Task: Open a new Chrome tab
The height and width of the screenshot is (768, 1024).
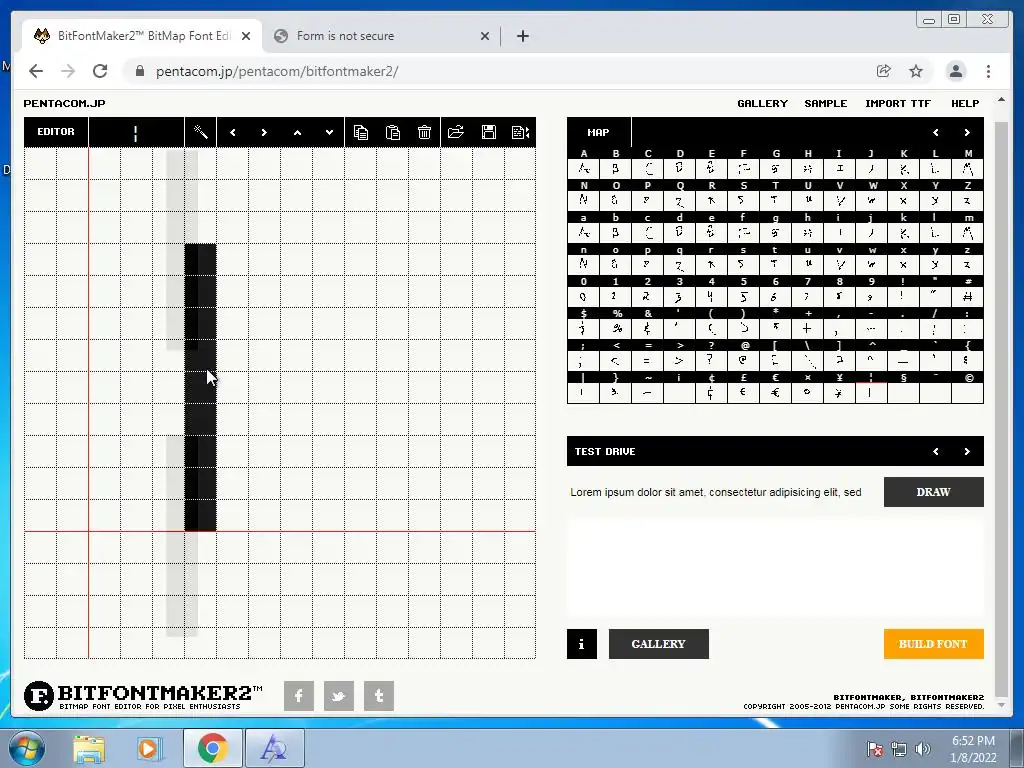Action: [x=522, y=36]
